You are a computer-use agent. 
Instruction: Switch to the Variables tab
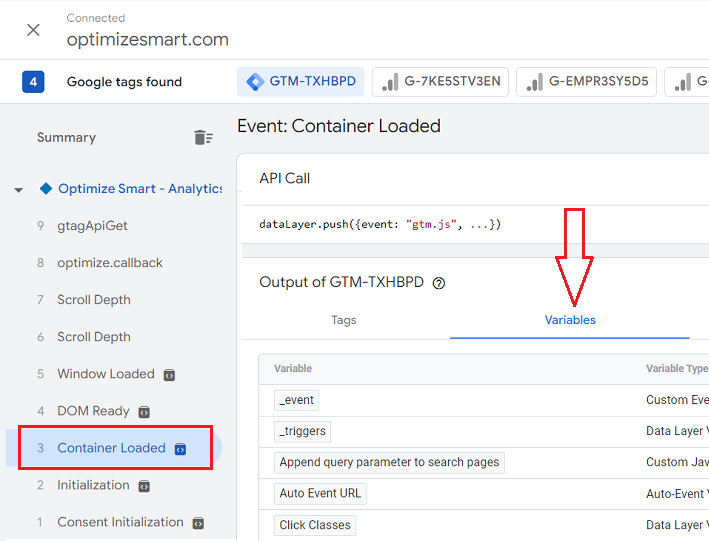click(x=570, y=320)
